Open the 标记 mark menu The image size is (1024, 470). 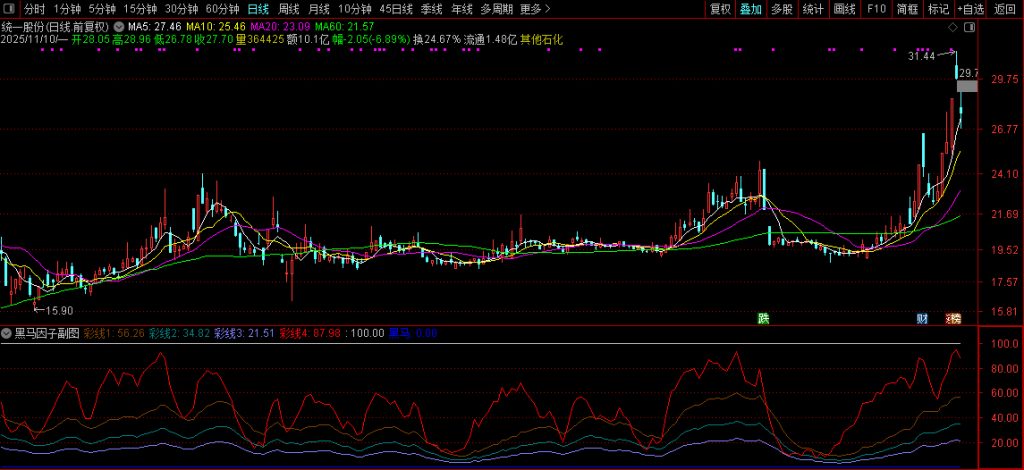(938, 9)
